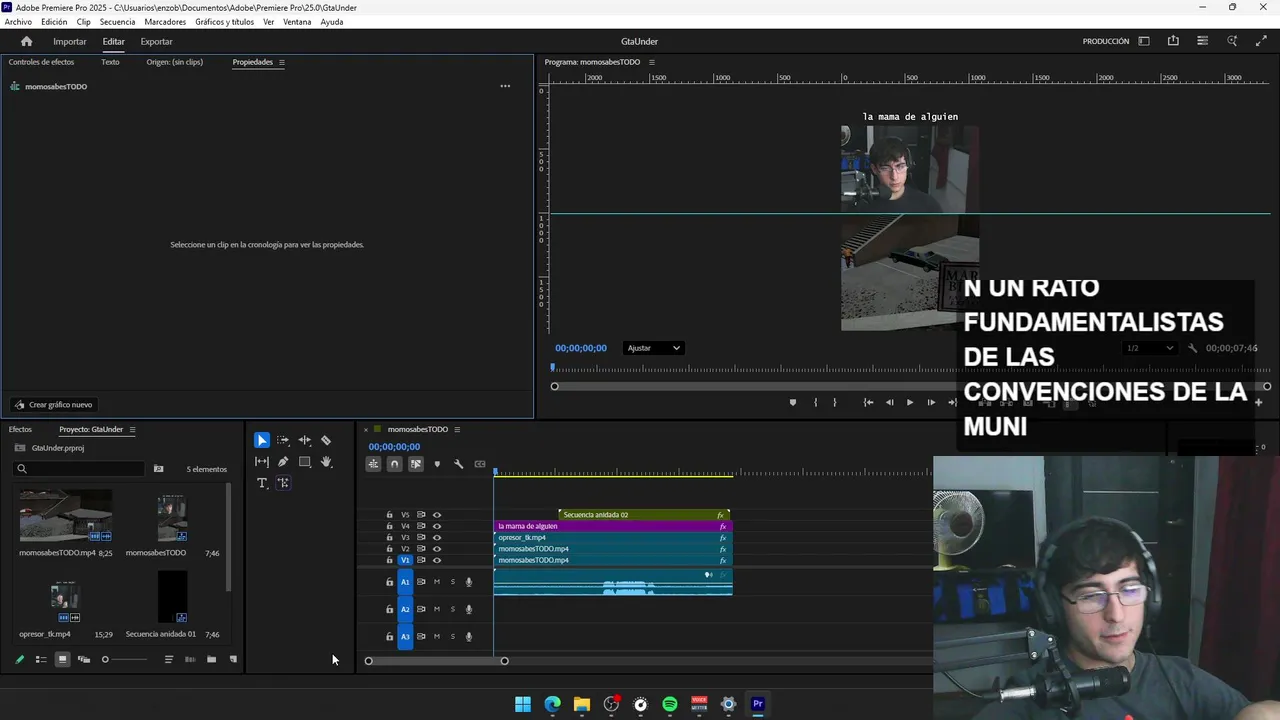Click the Importar link
Screen dimensions: 1280x720
pyautogui.click(x=70, y=42)
